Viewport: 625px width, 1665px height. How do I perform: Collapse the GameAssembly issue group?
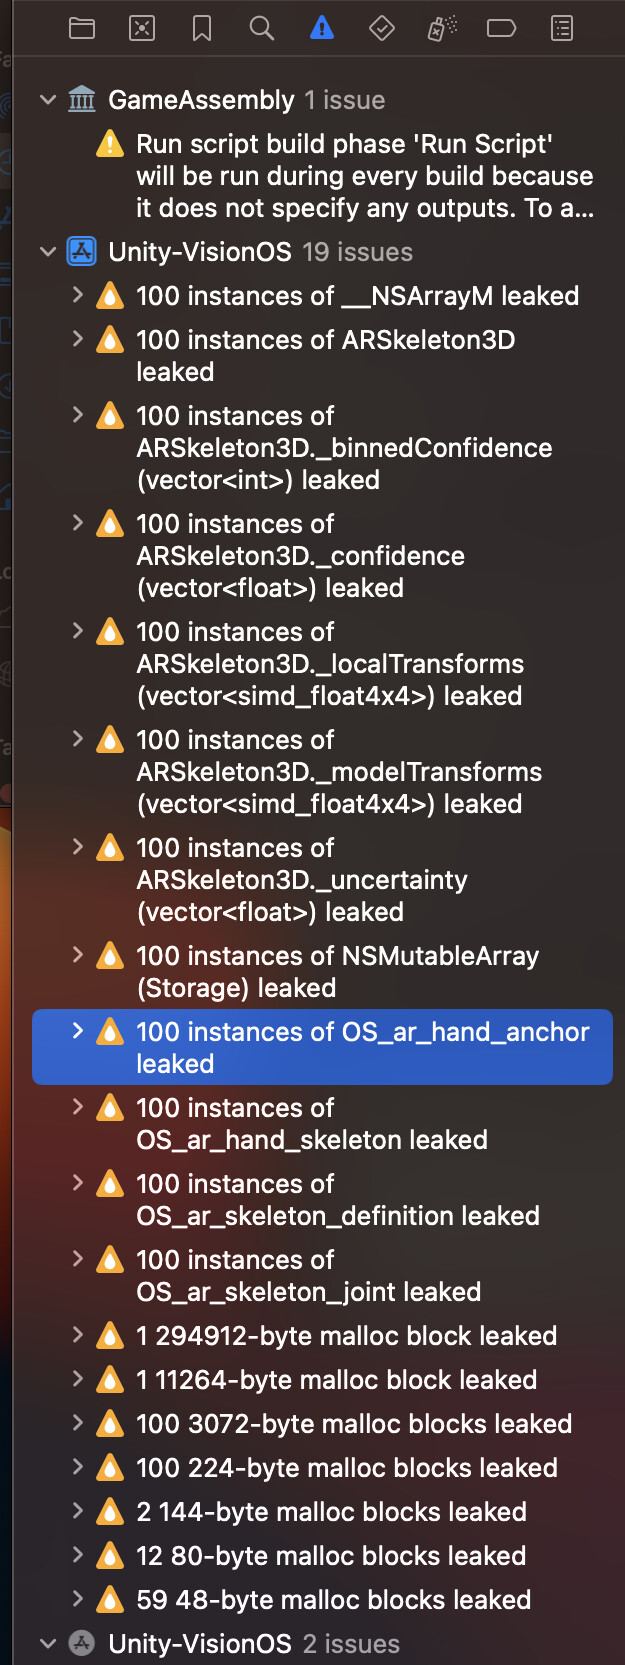[x=47, y=99]
